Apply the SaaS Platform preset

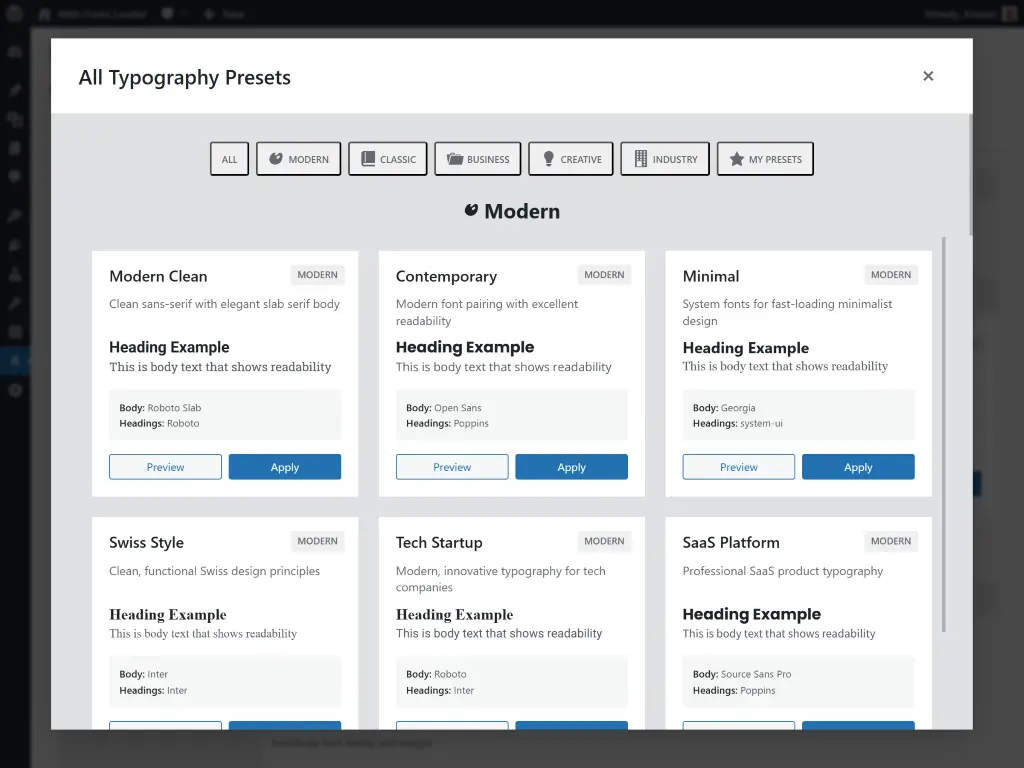[858, 727]
